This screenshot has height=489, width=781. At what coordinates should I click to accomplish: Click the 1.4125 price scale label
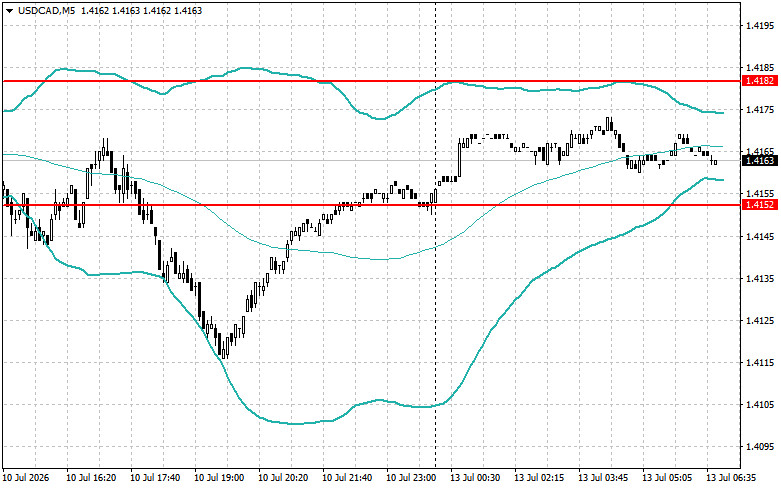760,320
